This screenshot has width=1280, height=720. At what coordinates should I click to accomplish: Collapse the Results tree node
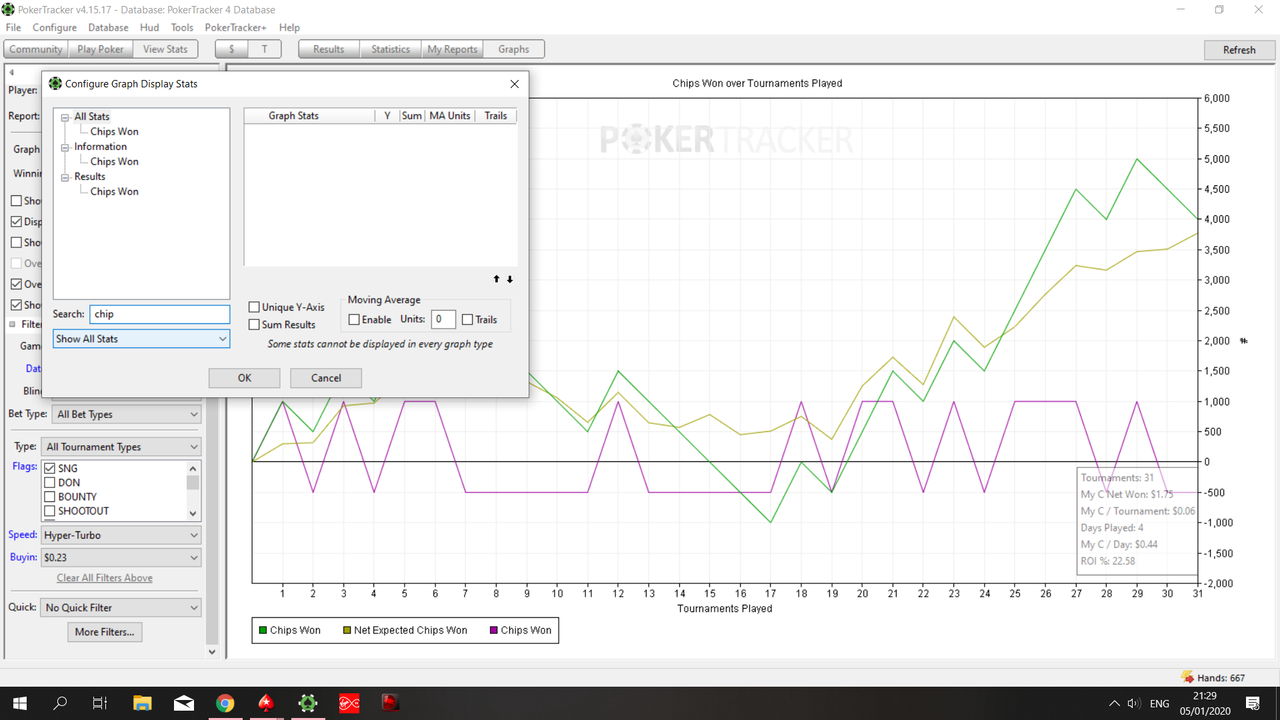(65, 177)
